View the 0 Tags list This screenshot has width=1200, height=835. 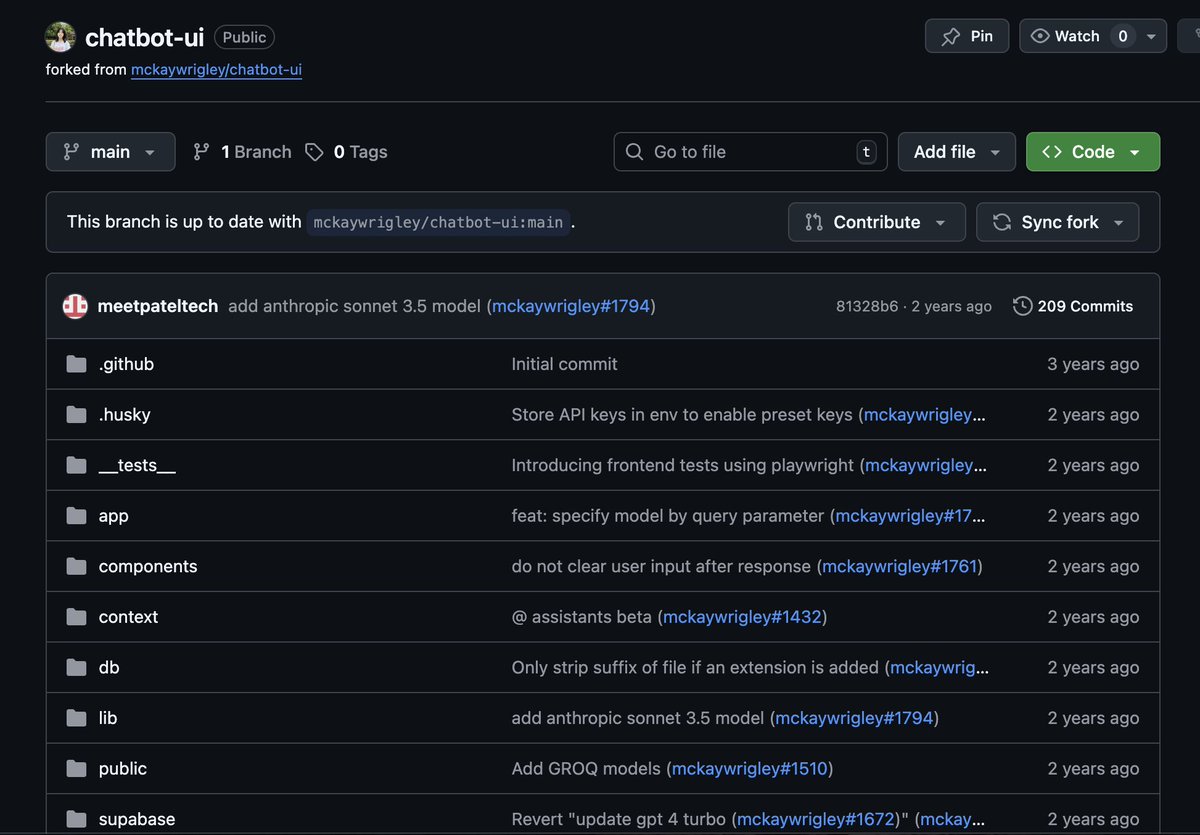(x=346, y=152)
